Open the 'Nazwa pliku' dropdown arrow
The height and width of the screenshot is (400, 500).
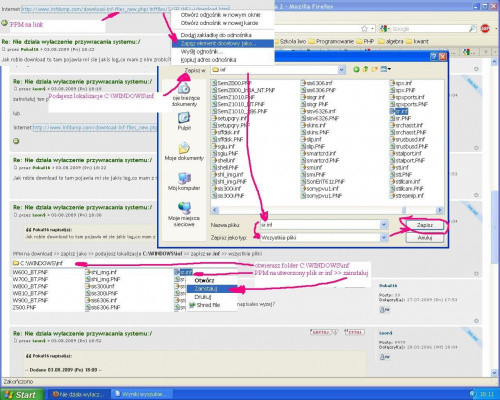click(x=384, y=225)
